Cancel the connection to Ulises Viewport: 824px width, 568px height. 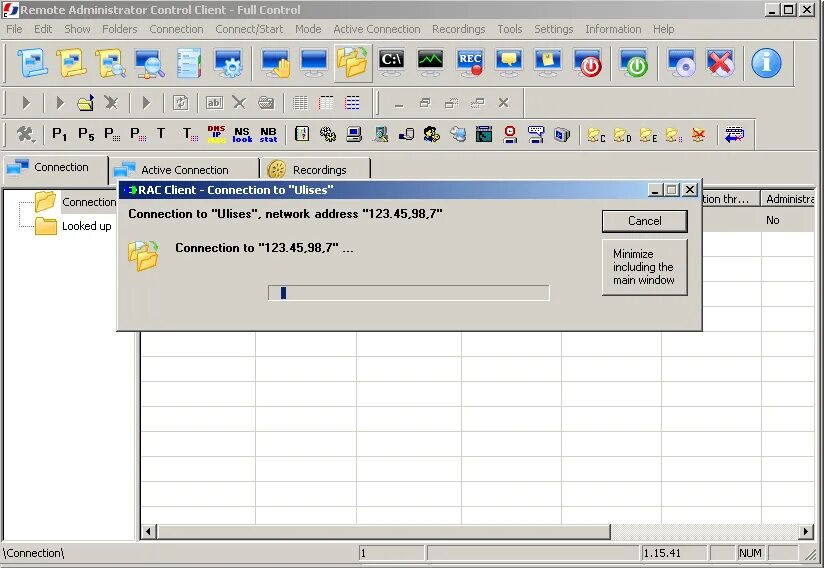pos(644,221)
